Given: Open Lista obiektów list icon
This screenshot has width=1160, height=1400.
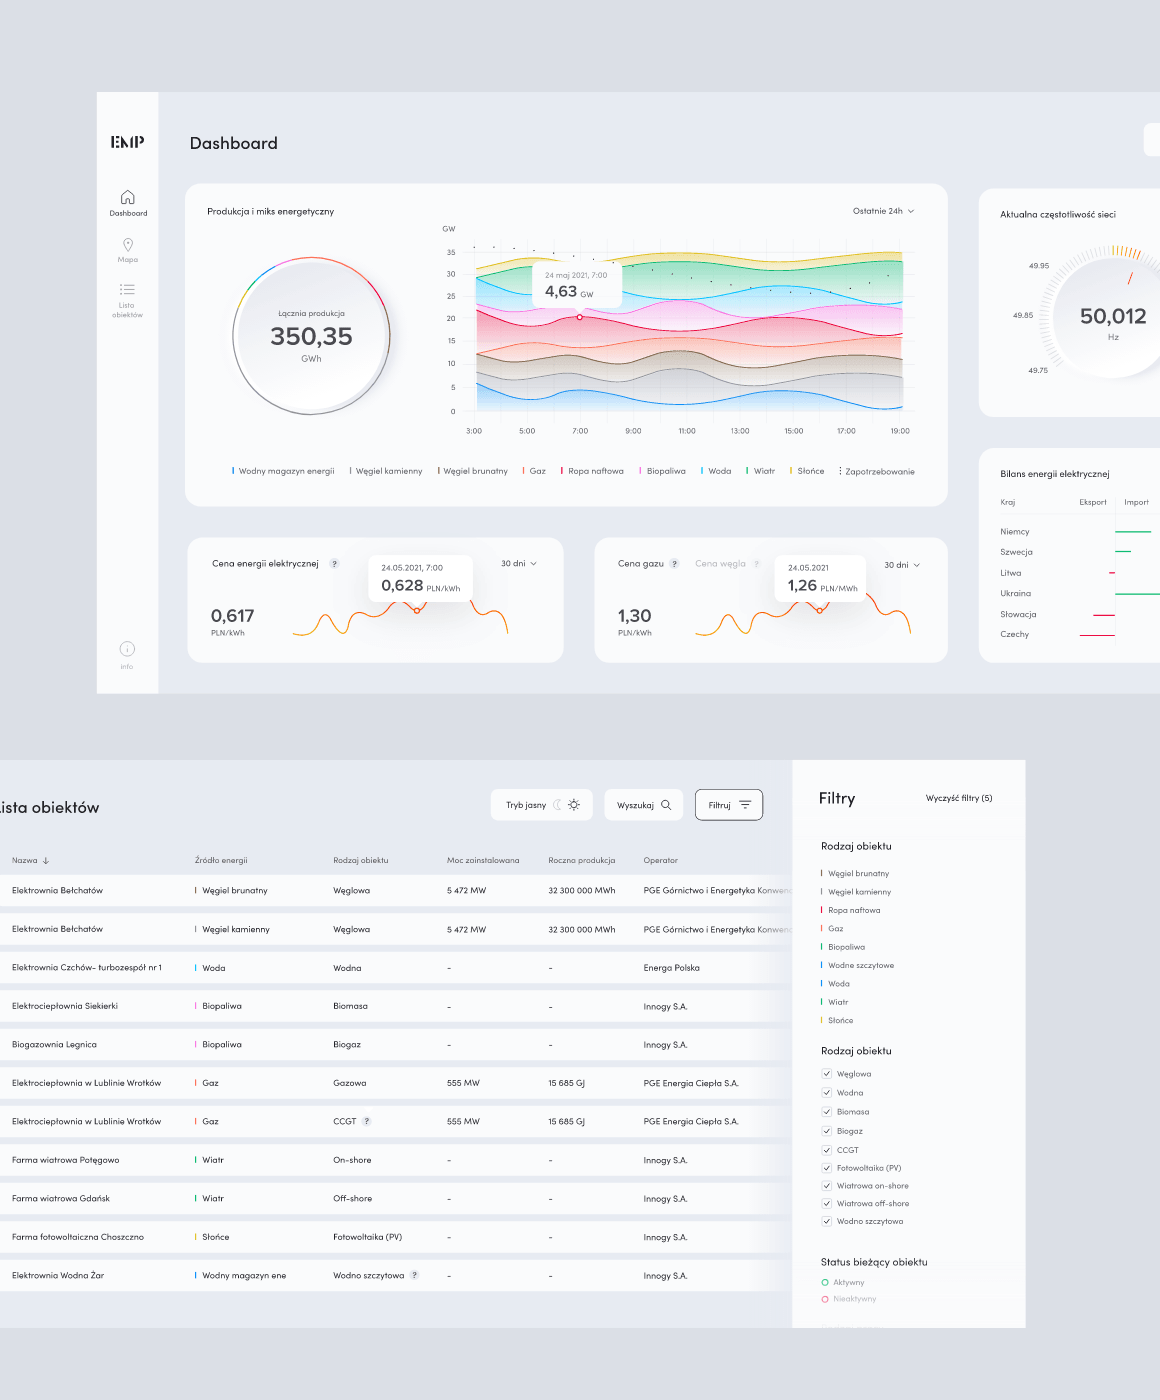Looking at the screenshot, I should coord(127,290).
